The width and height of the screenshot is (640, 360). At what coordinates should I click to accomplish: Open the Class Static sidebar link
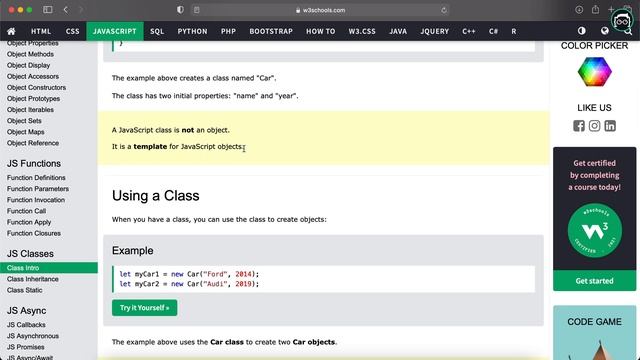pos(24,290)
